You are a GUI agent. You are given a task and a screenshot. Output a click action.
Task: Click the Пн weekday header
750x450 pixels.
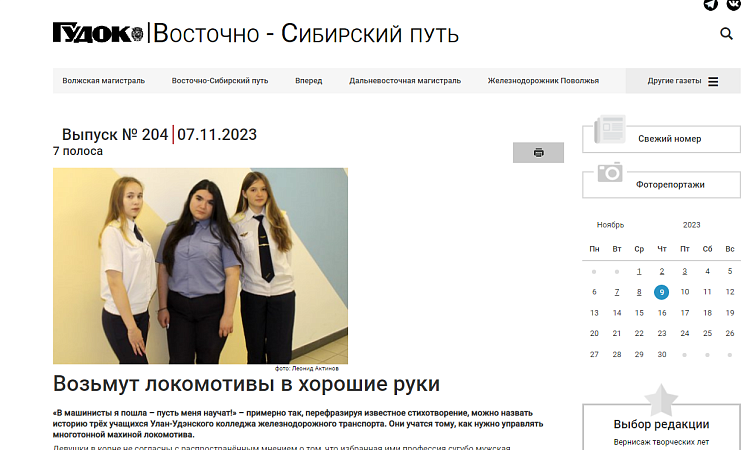594,249
